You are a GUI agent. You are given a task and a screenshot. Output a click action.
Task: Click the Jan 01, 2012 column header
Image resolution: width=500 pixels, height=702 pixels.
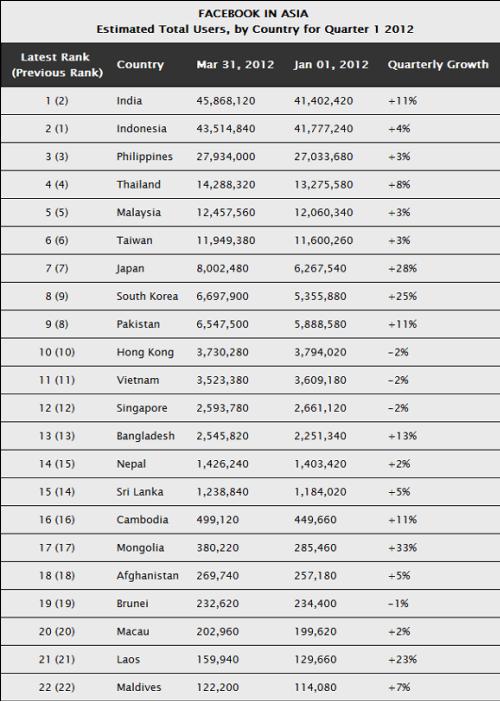(331, 64)
